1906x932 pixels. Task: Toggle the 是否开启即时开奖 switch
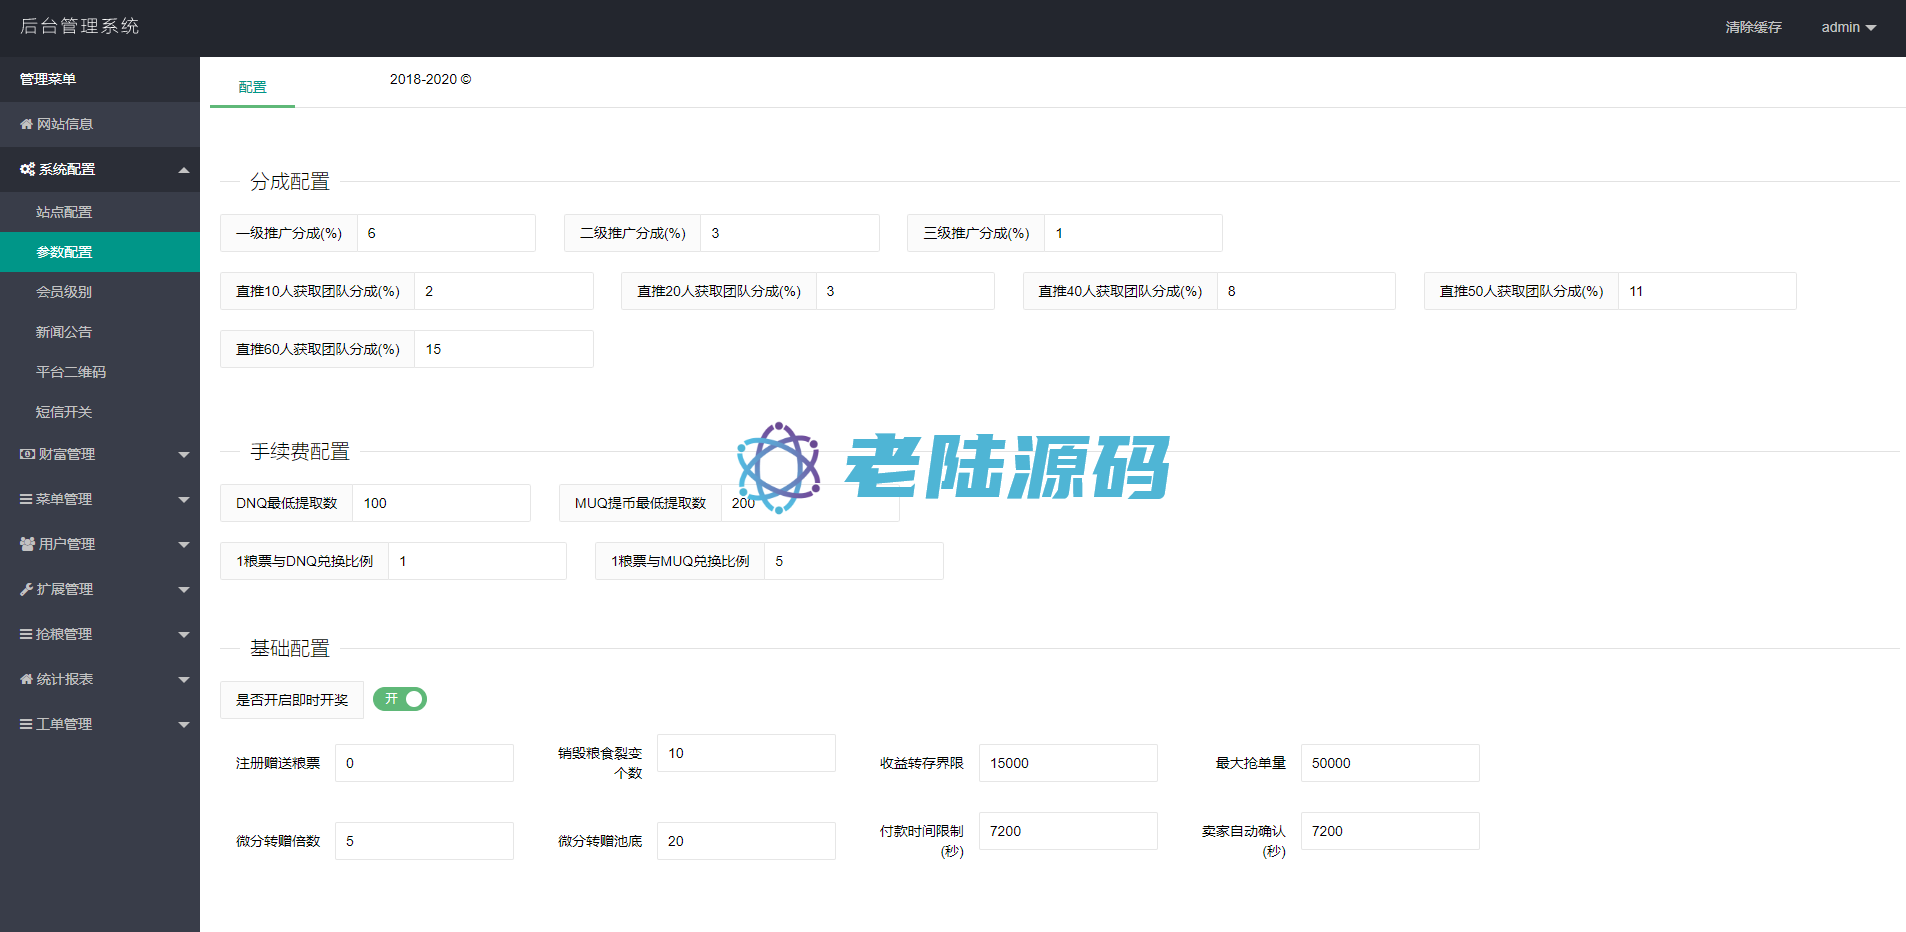[400, 699]
